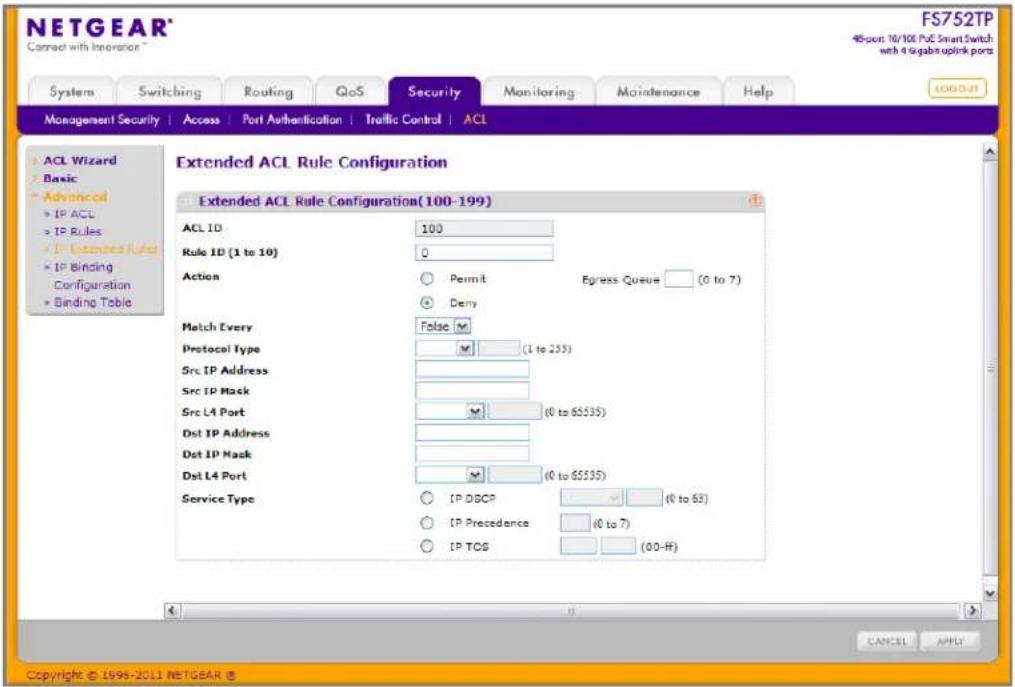
Task: Click the horizontal scrollbar left arrow
Action: (172, 610)
